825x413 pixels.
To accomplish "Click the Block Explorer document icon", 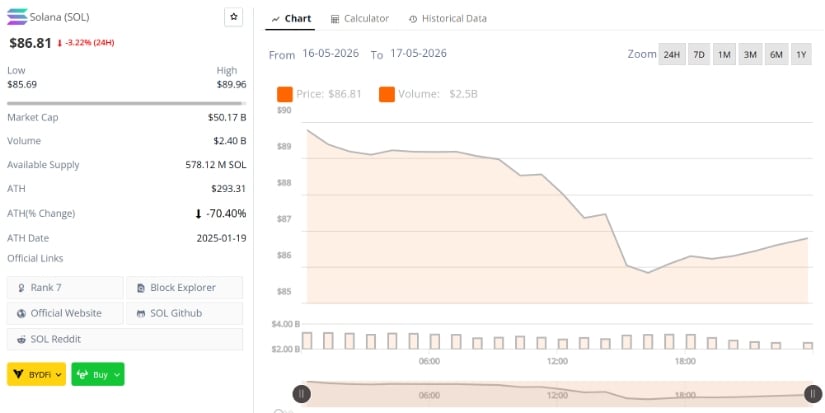I will pyautogui.click(x=140, y=288).
